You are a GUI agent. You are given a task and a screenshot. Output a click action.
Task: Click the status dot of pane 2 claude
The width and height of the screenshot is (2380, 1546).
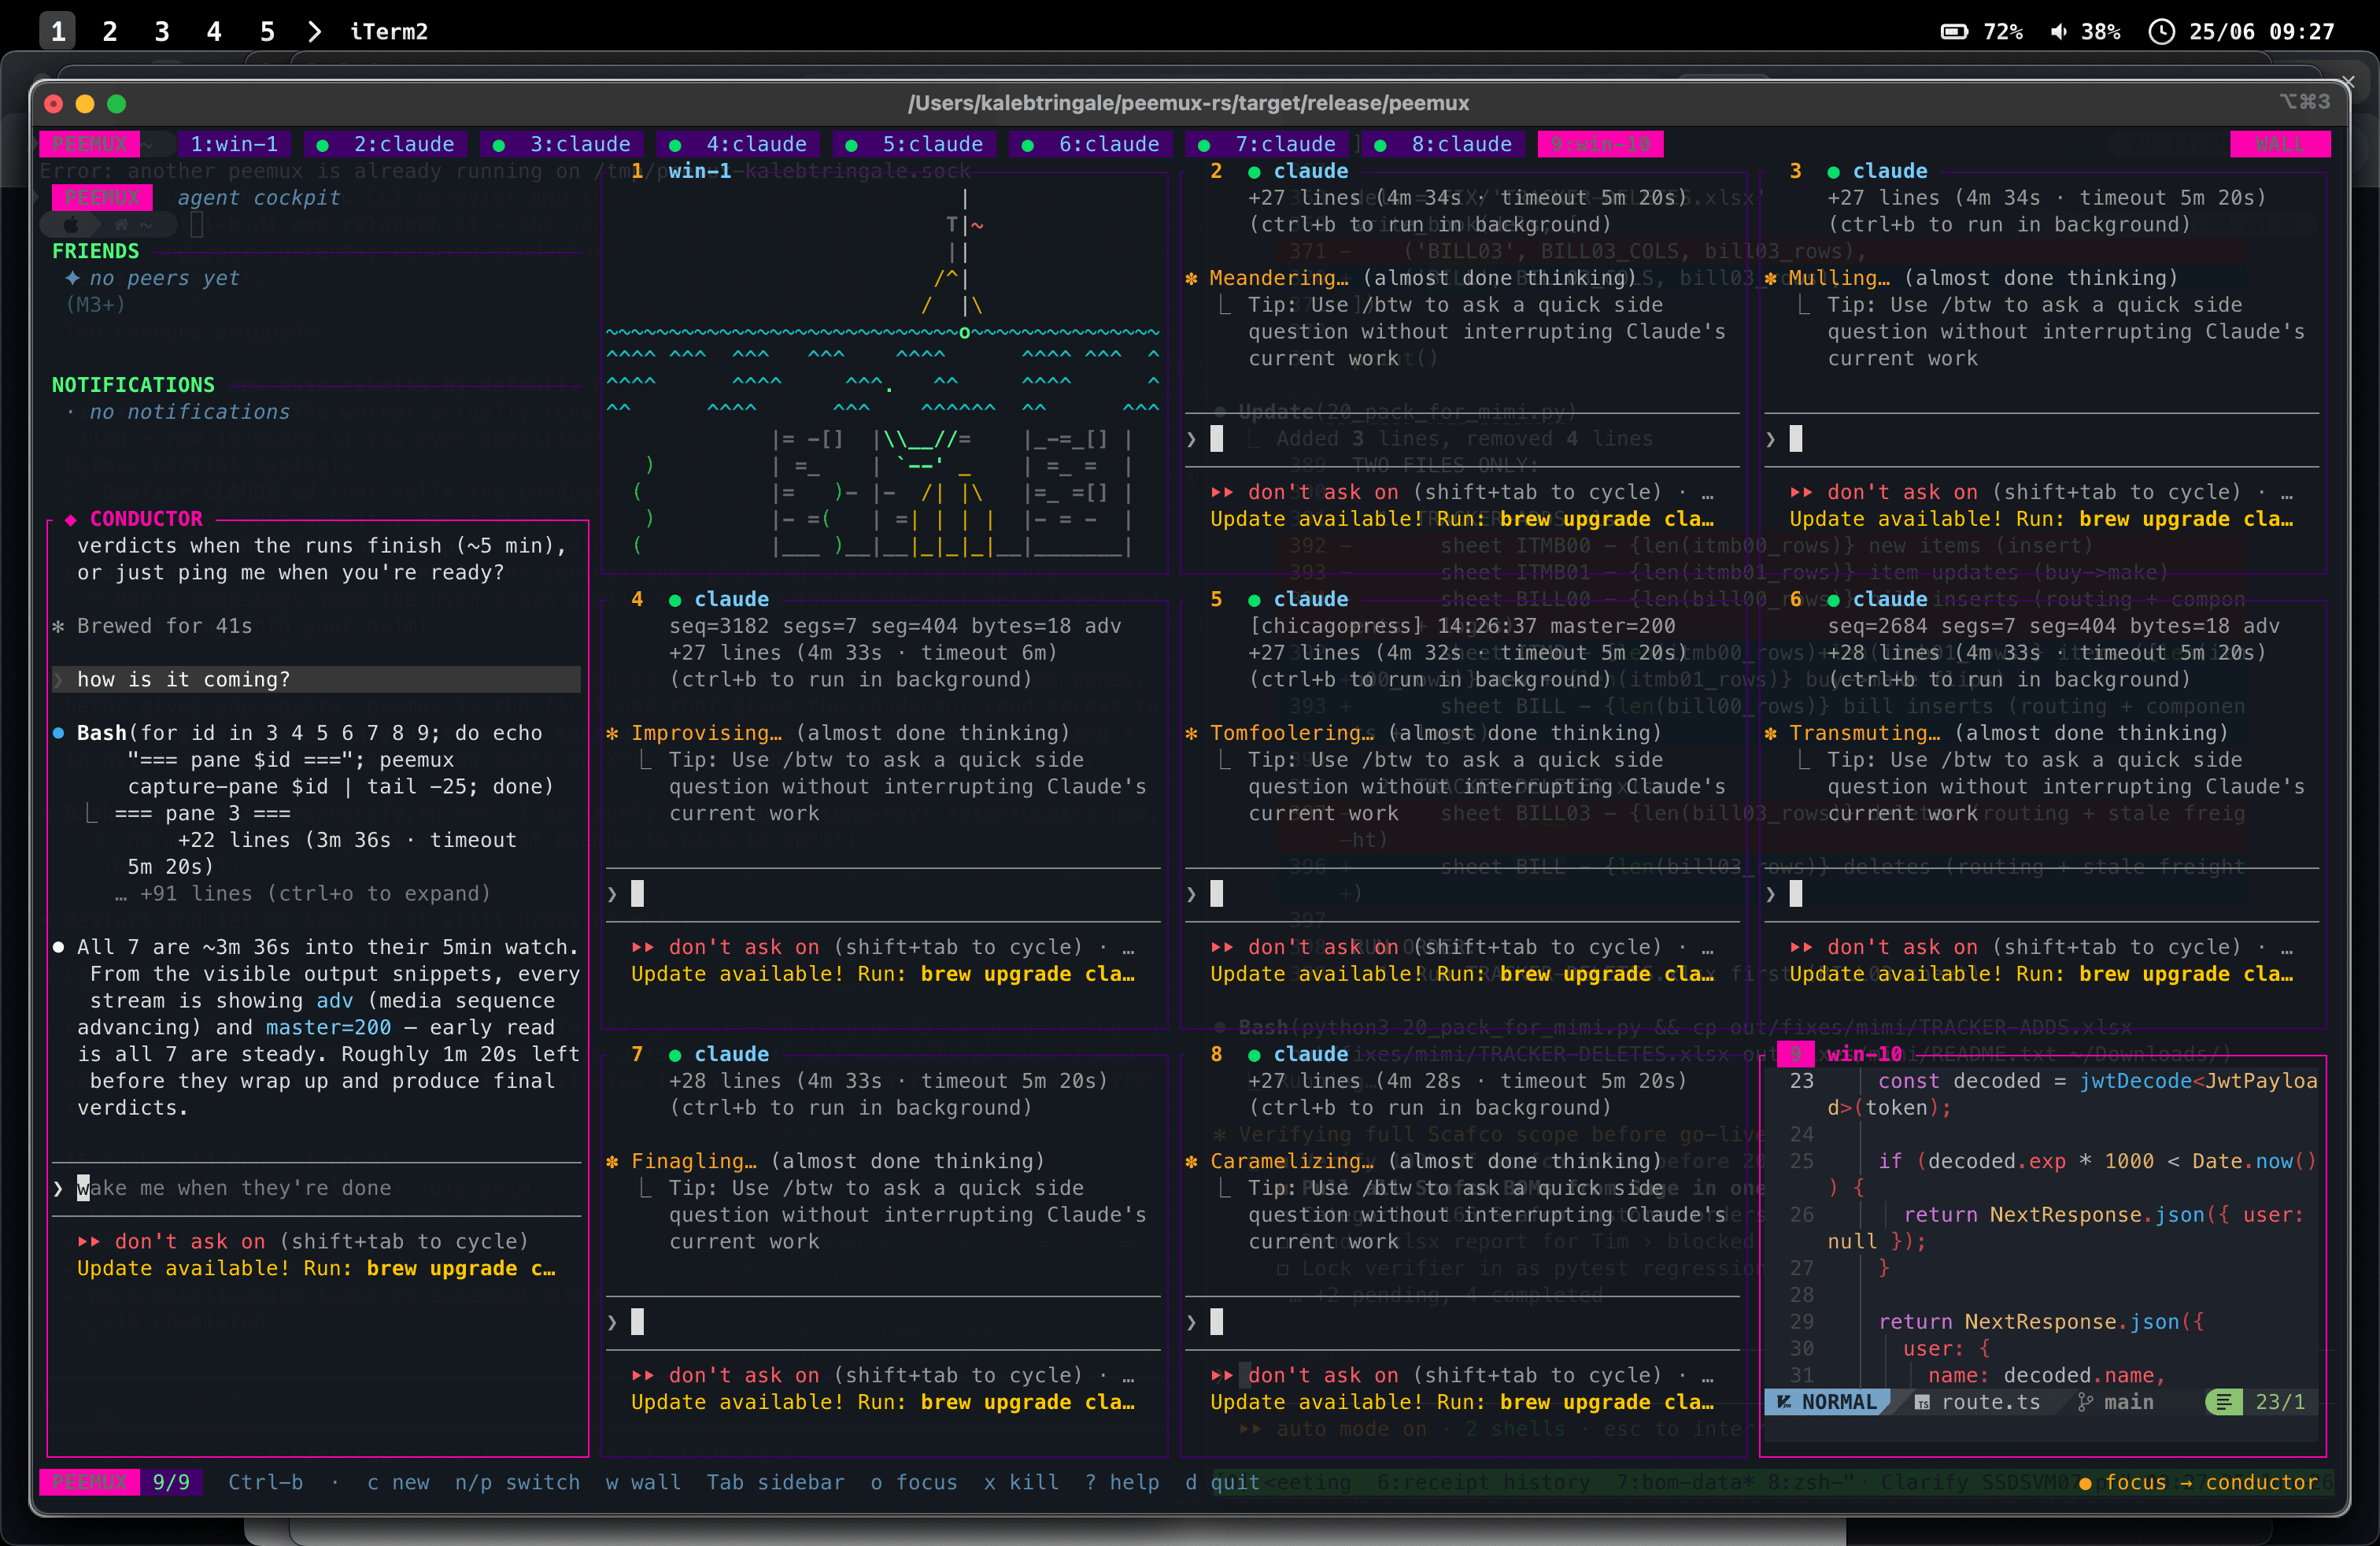pyautogui.click(x=1254, y=172)
